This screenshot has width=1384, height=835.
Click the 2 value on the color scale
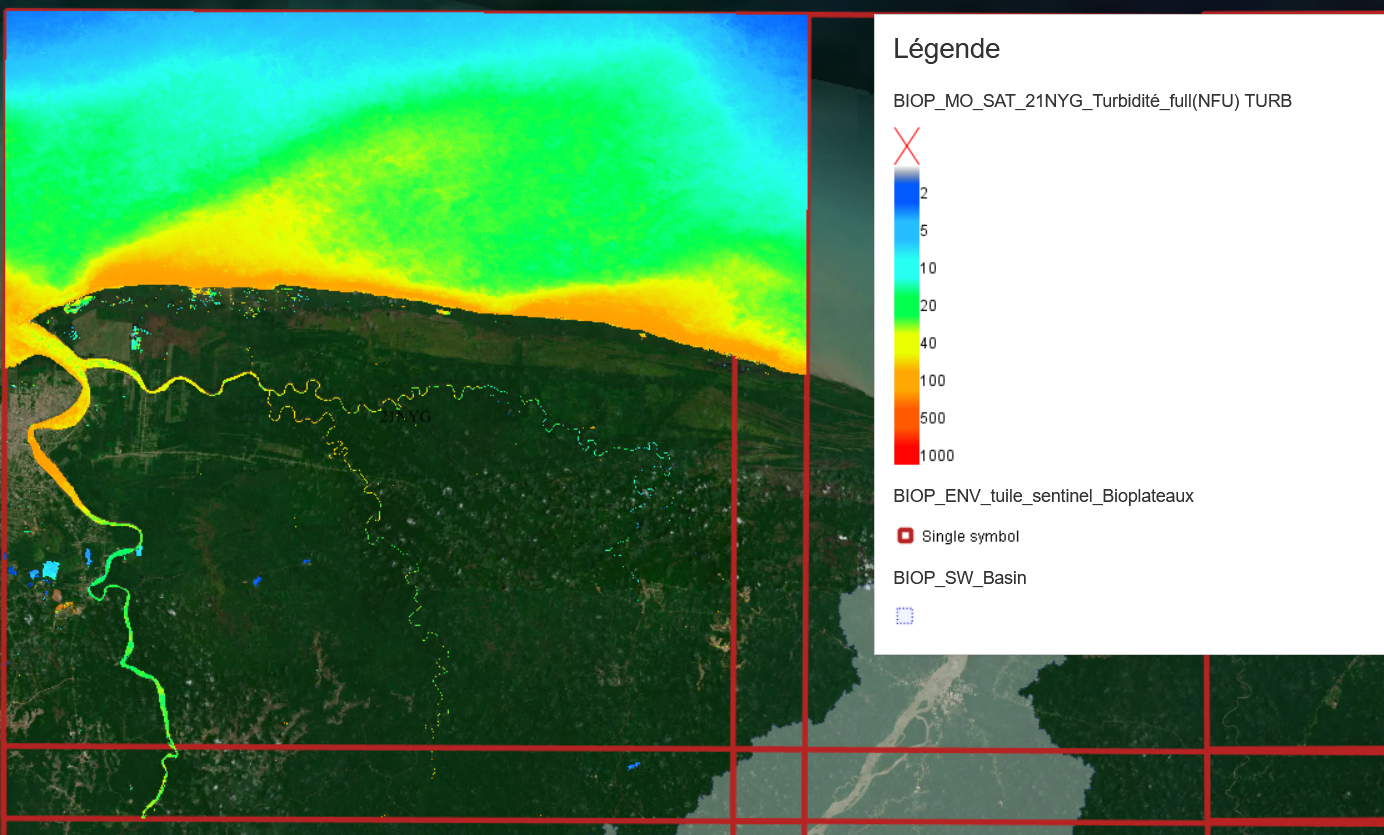point(924,193)
